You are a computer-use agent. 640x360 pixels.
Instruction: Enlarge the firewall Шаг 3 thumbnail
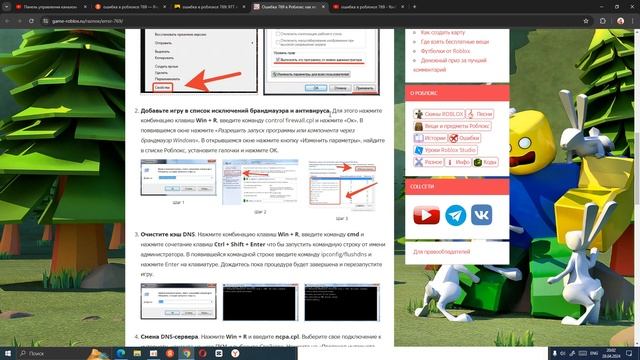(x=342, y=185)
